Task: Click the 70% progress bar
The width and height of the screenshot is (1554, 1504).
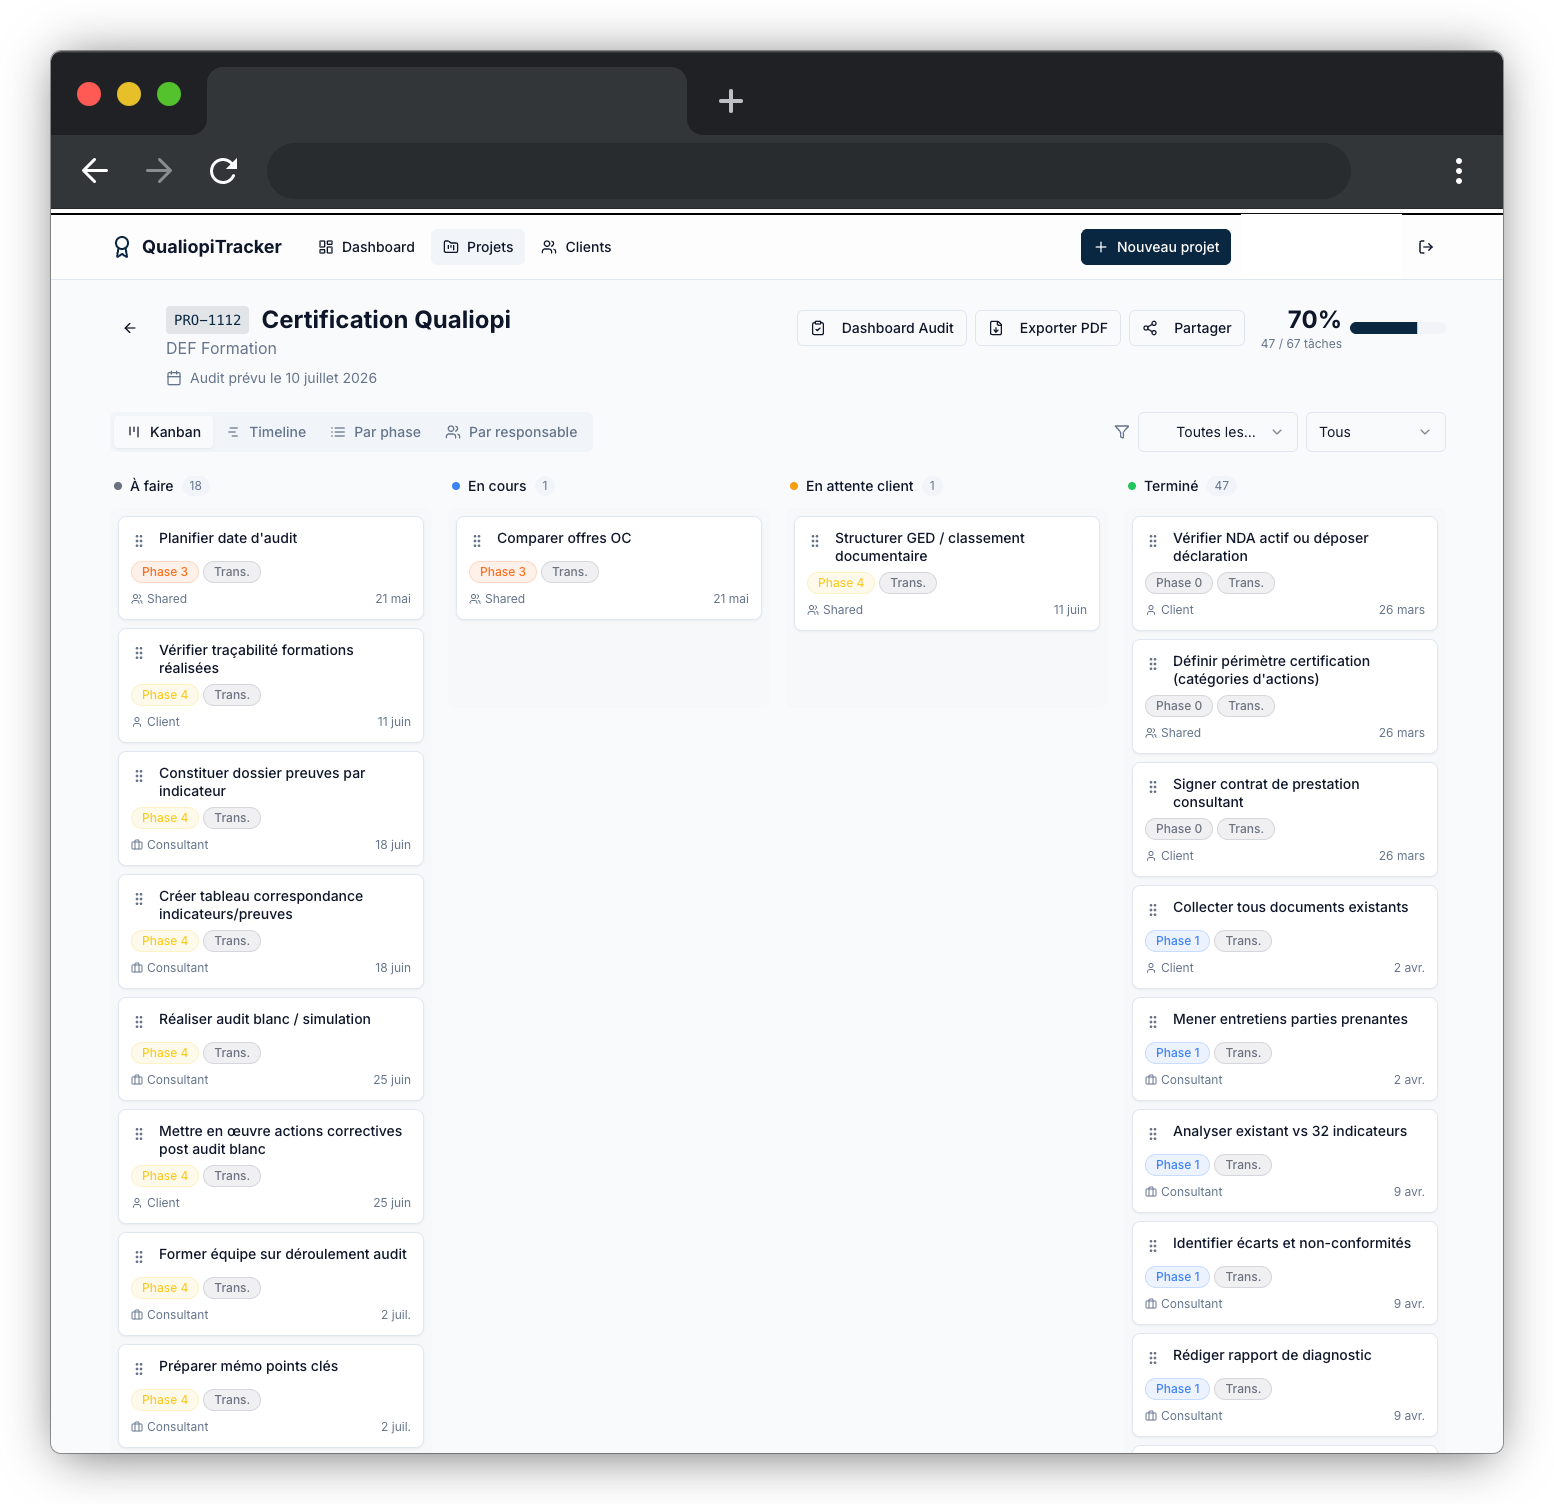Action: click(1397, 328)
